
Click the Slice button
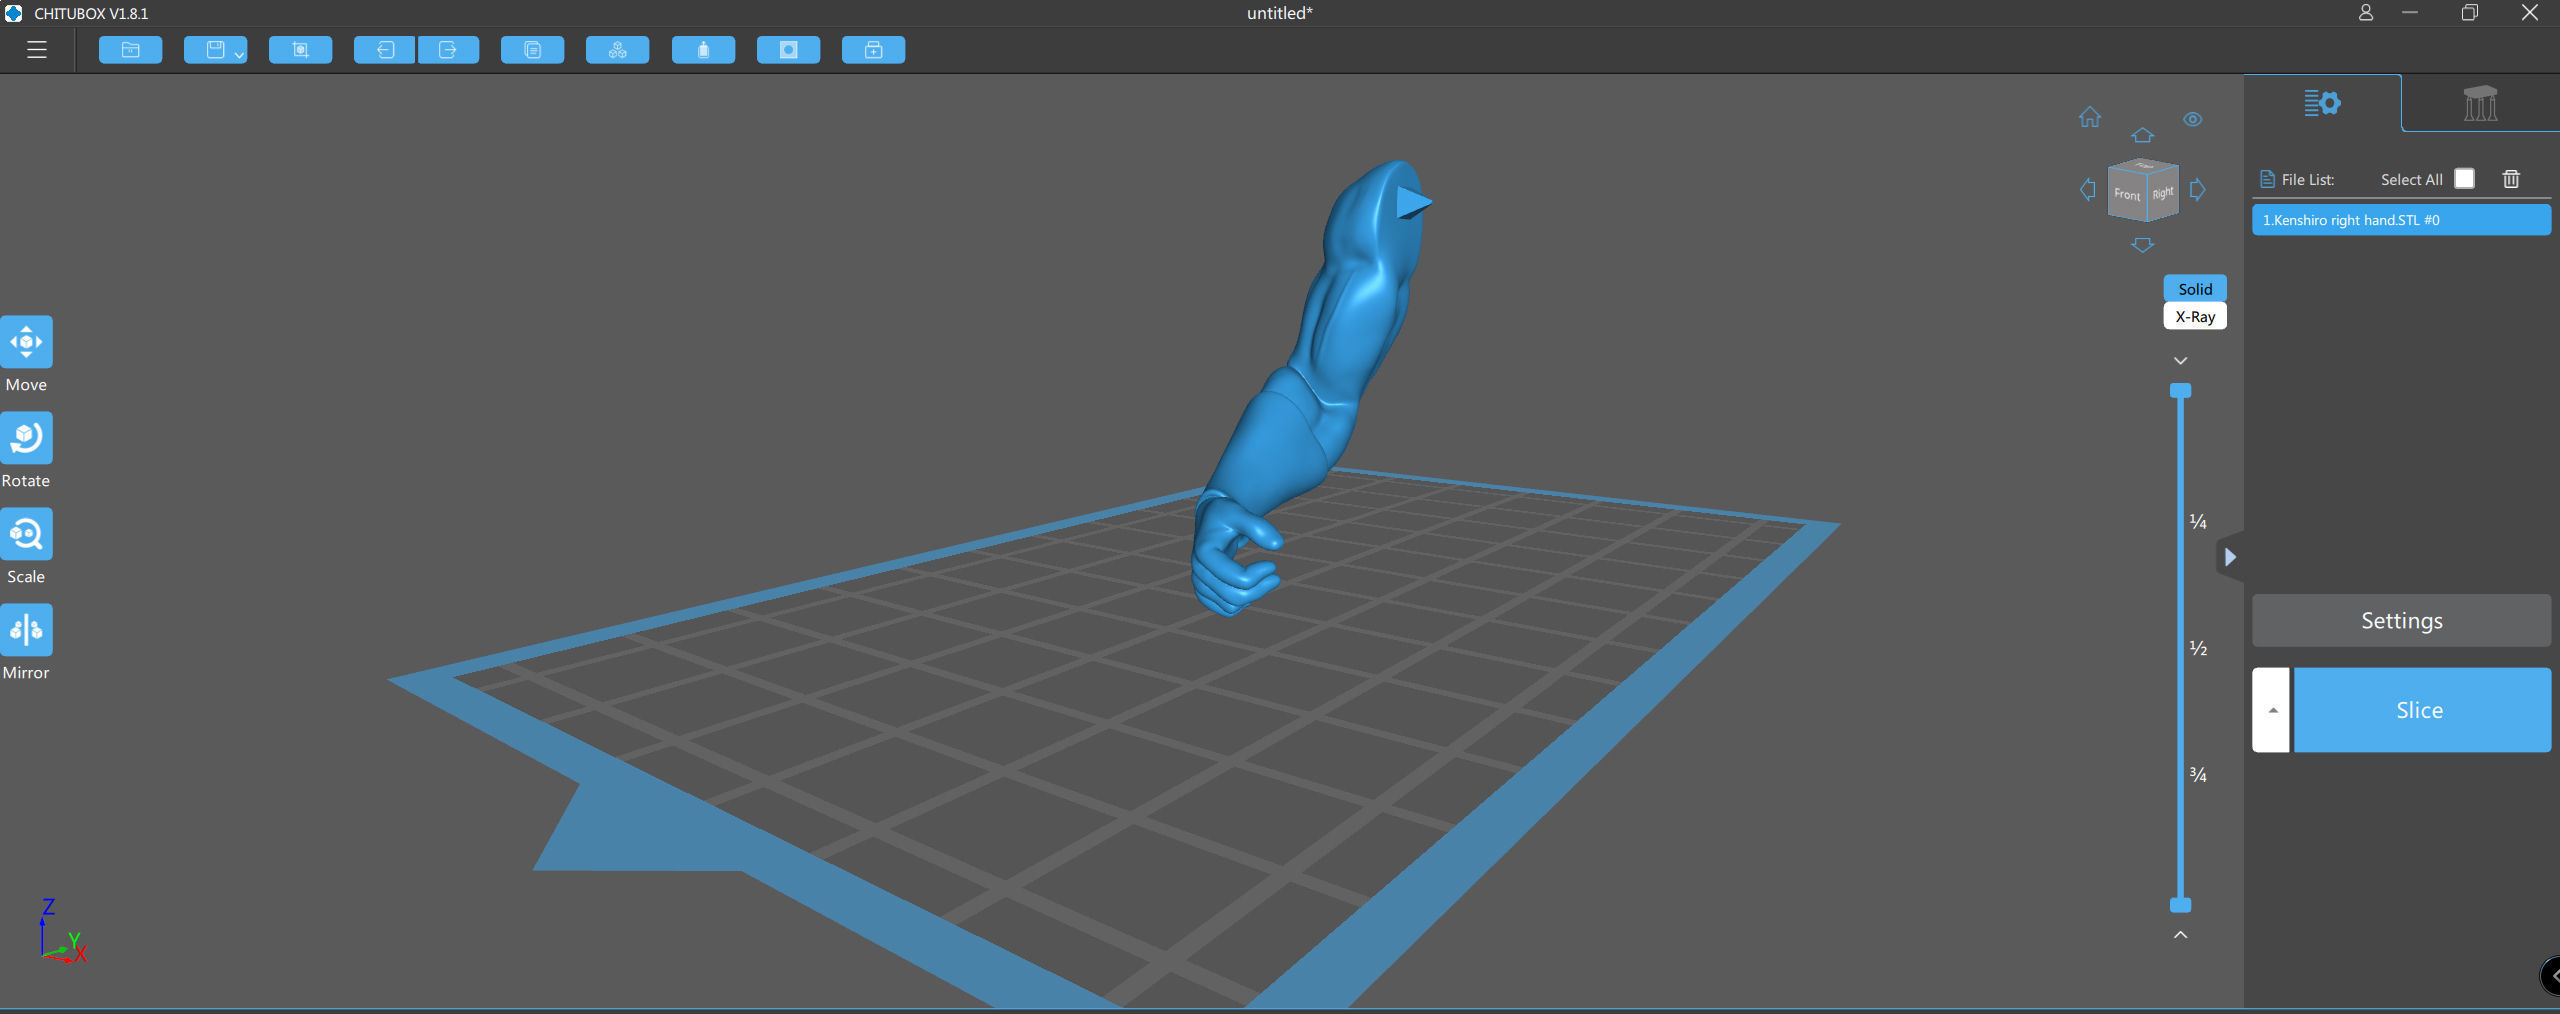tap(2421, 710)
